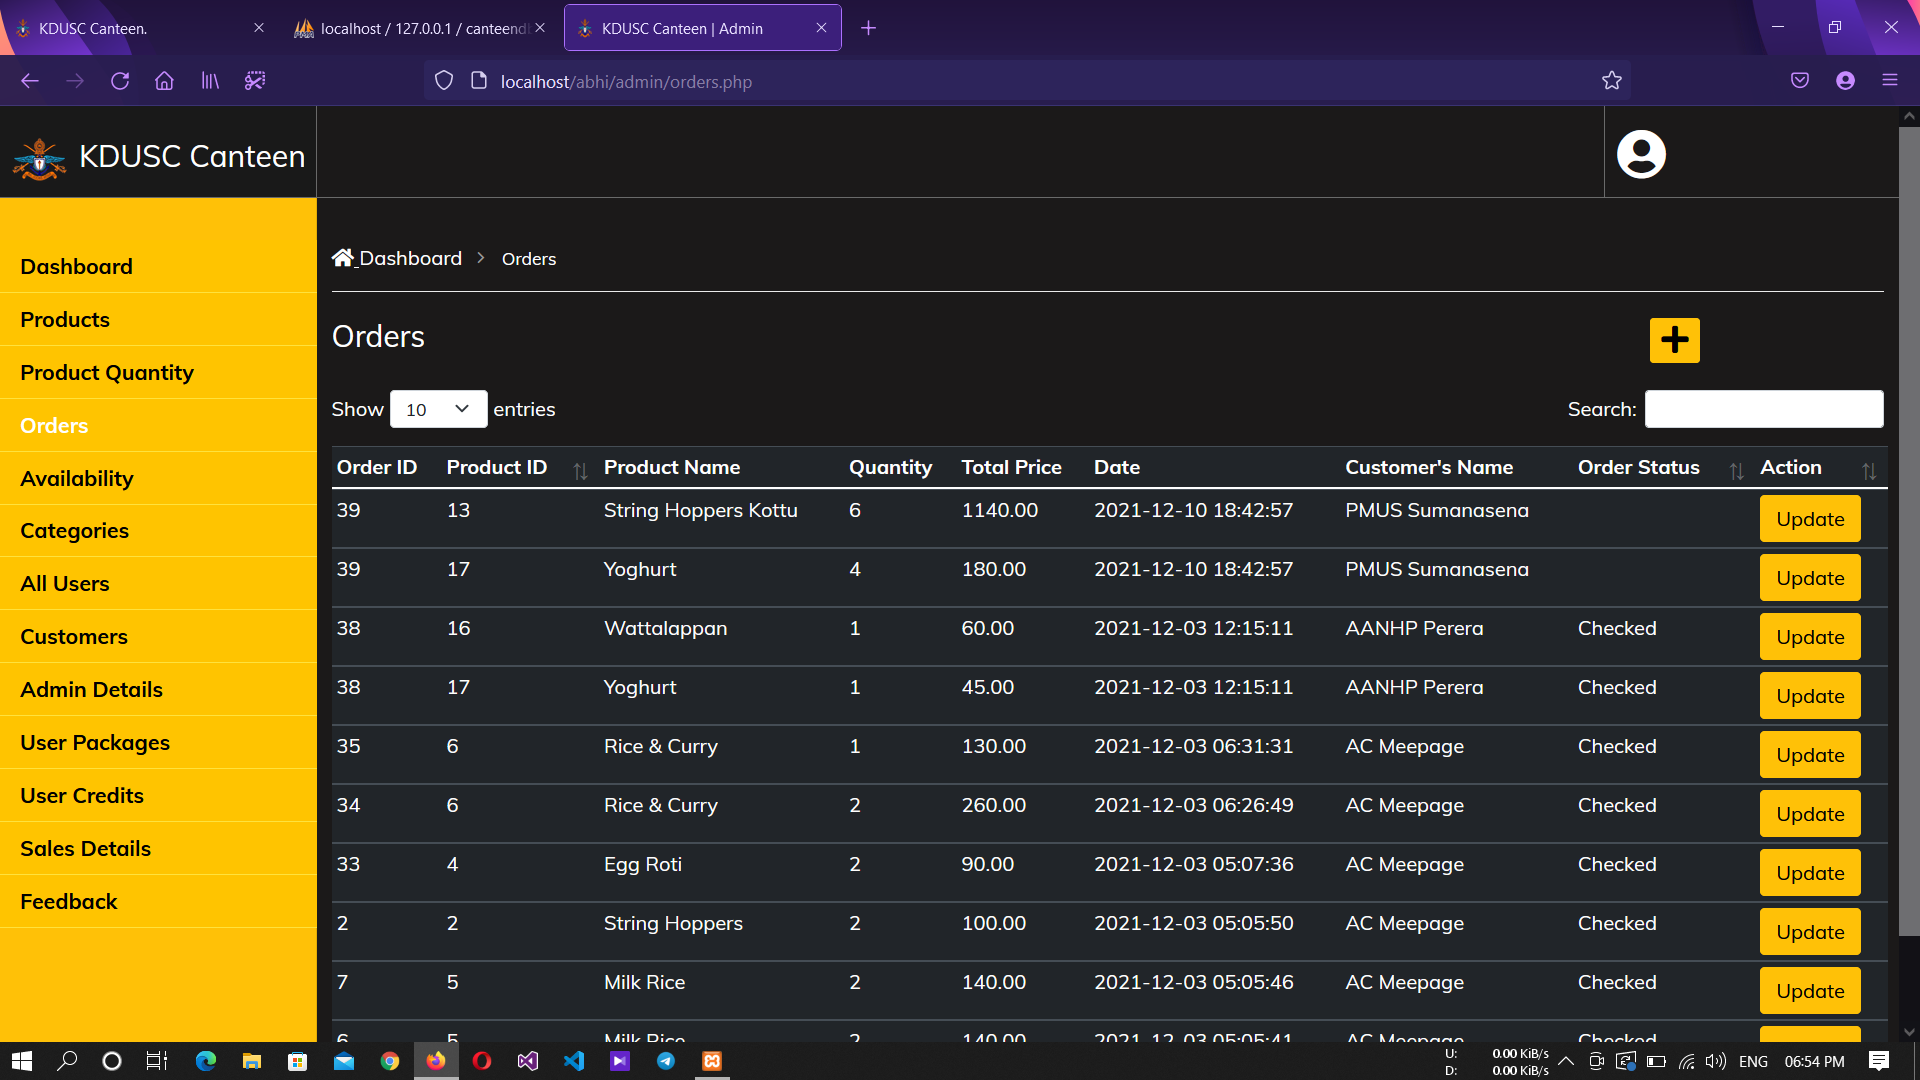Click the KDUSC Canteen crest logo
Viewport: 1920px width, 1080px height.
point(40,158)
